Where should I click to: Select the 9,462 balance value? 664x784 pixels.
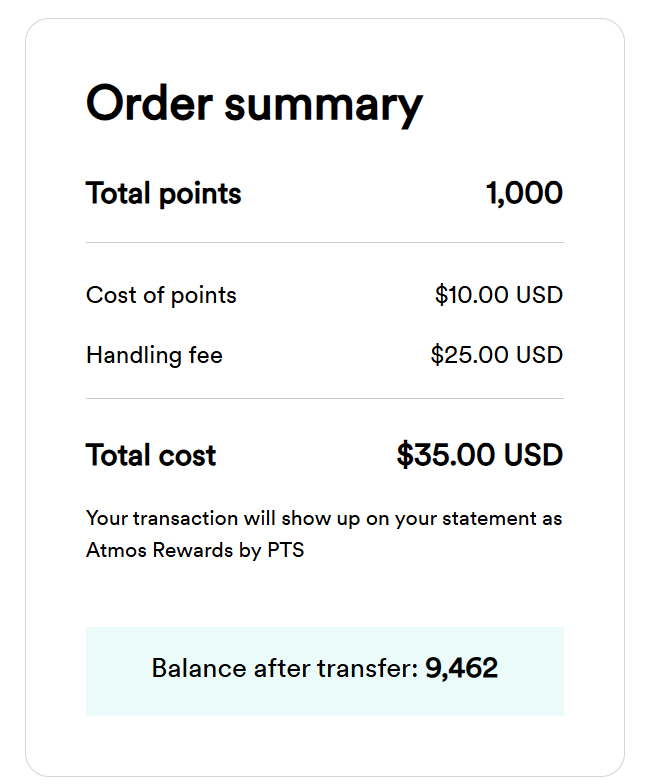click(462, 668)
